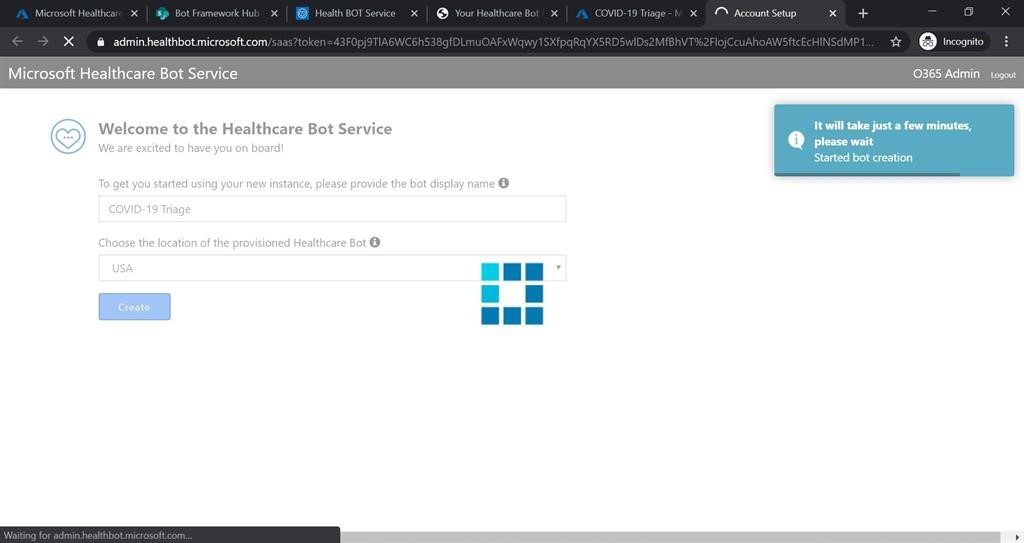Switch to the Health BOT Service tab
Screen dimensions: 1024x543
pos(355,13)
